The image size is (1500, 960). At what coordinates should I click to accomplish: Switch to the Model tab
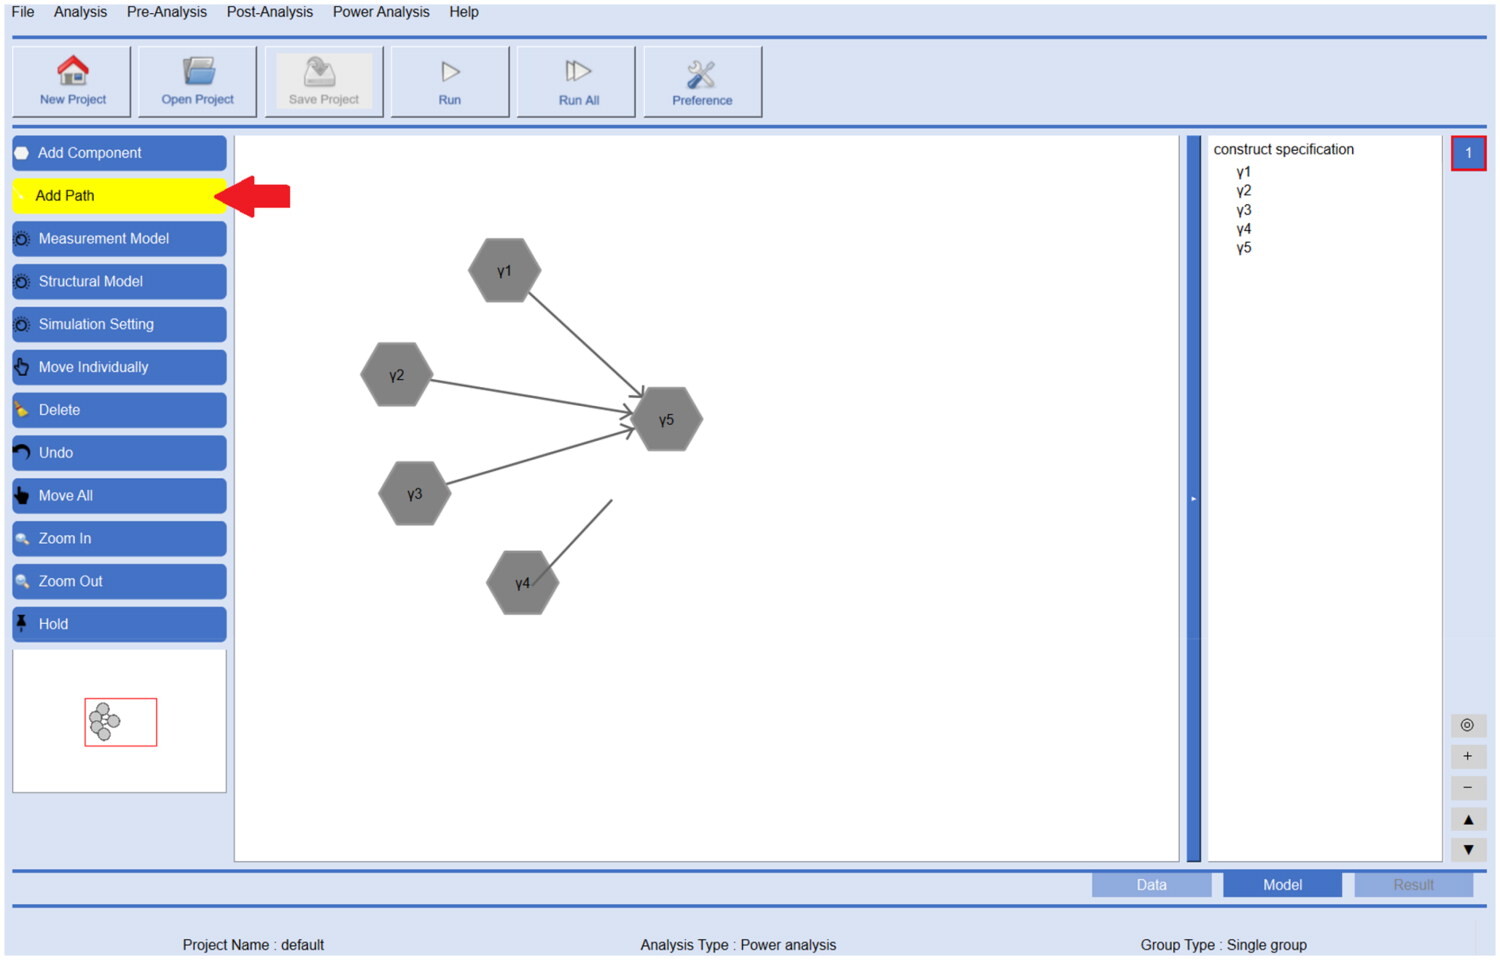1282,885
